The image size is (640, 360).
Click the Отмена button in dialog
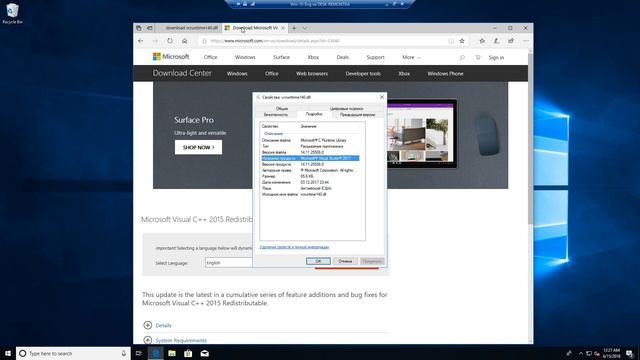pos(345,261)
